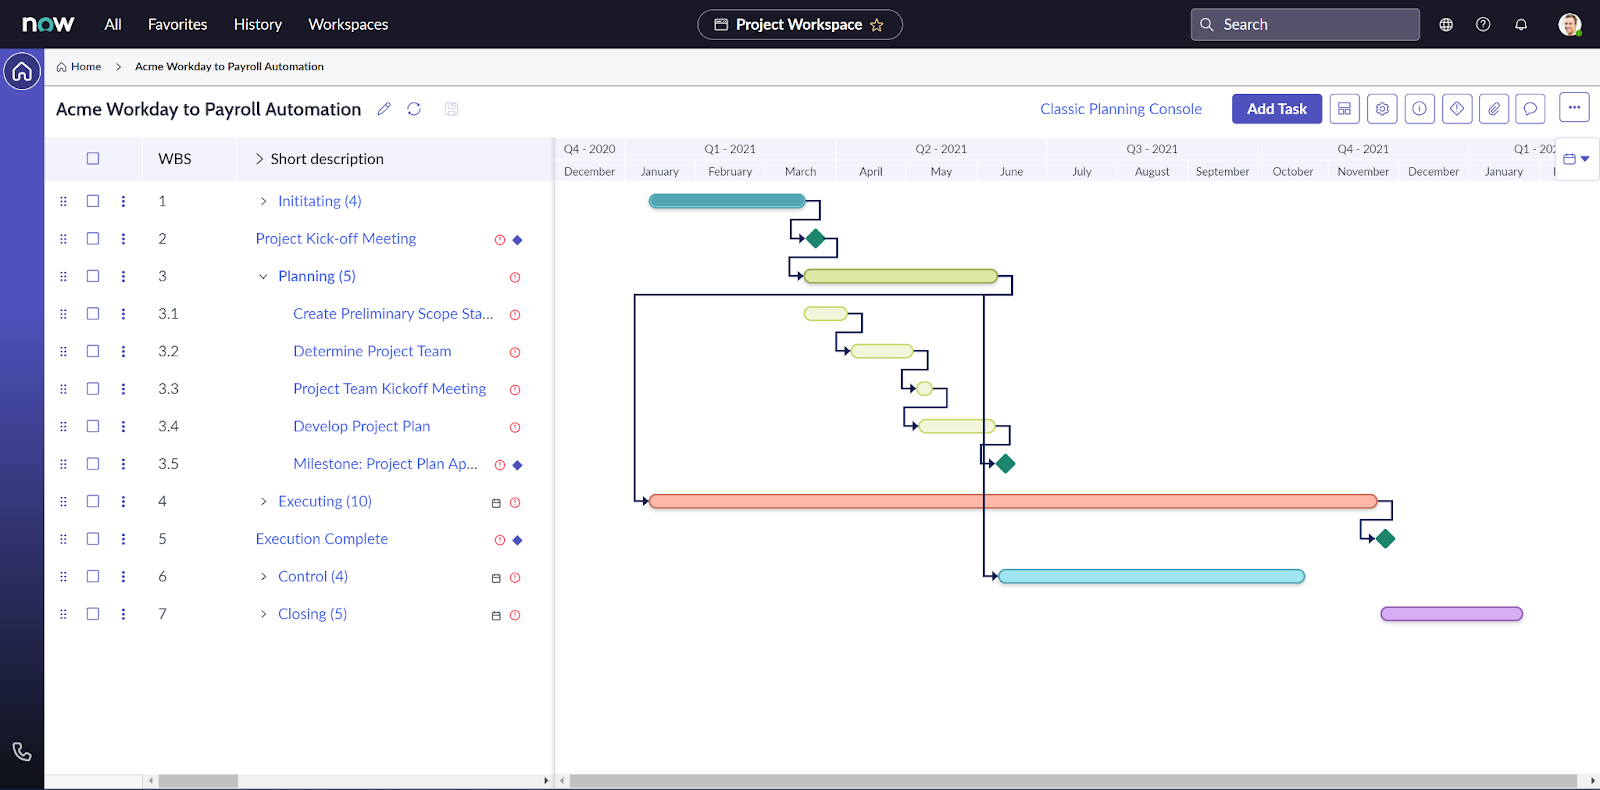Click the Project Workspace pill
1600x790 pixels.
tap(800, 25)
